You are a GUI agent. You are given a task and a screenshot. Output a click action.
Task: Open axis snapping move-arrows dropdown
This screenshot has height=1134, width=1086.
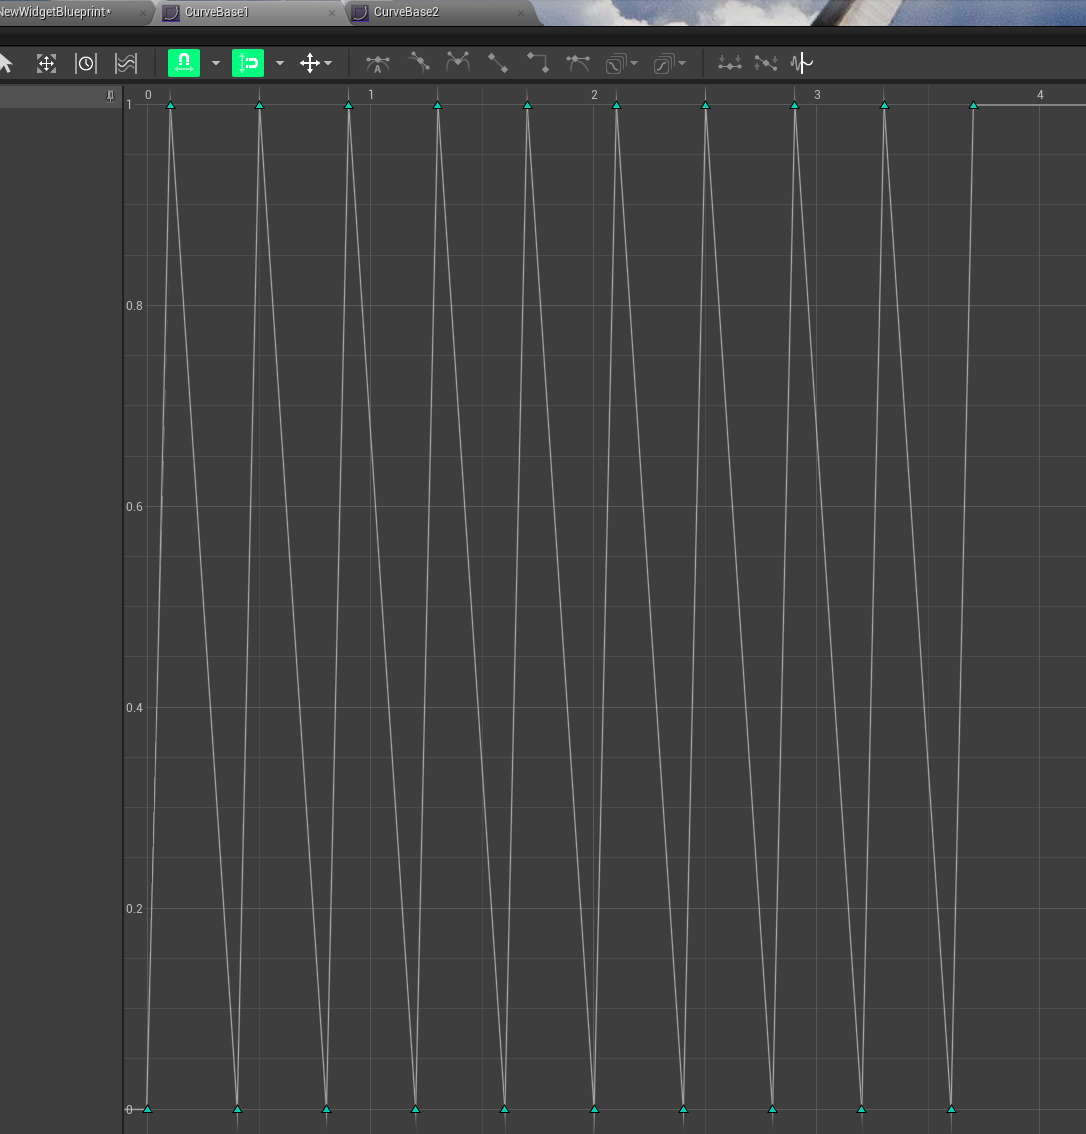[x=315, y=64]
